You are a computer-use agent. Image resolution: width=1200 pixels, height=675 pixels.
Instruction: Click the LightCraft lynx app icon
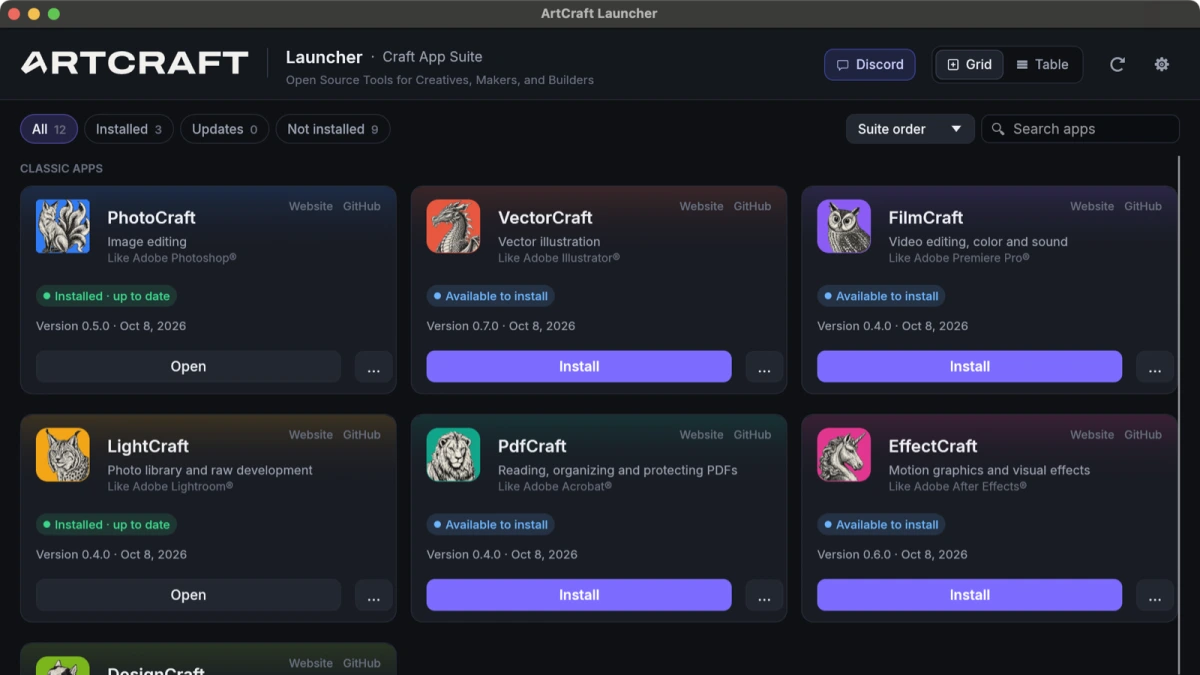click(x=63, y=455)
